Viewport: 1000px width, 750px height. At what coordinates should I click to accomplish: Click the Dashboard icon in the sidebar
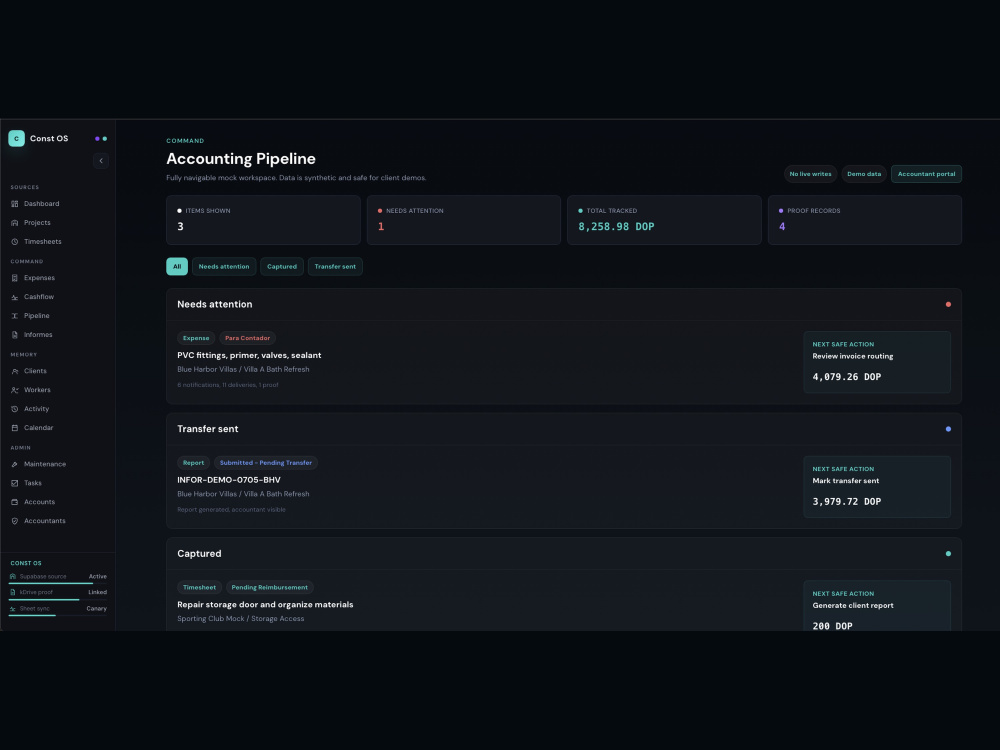(15, 204)
